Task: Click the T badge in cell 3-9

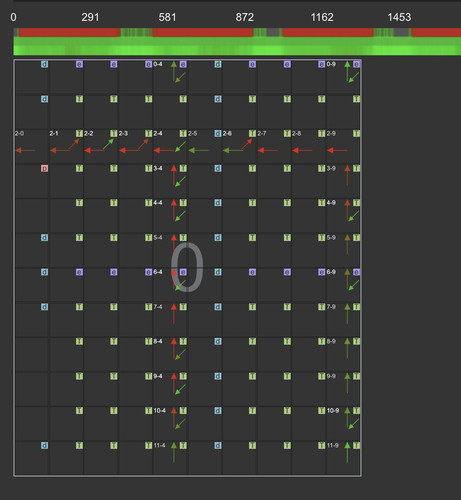Action: tap(356, 168)
